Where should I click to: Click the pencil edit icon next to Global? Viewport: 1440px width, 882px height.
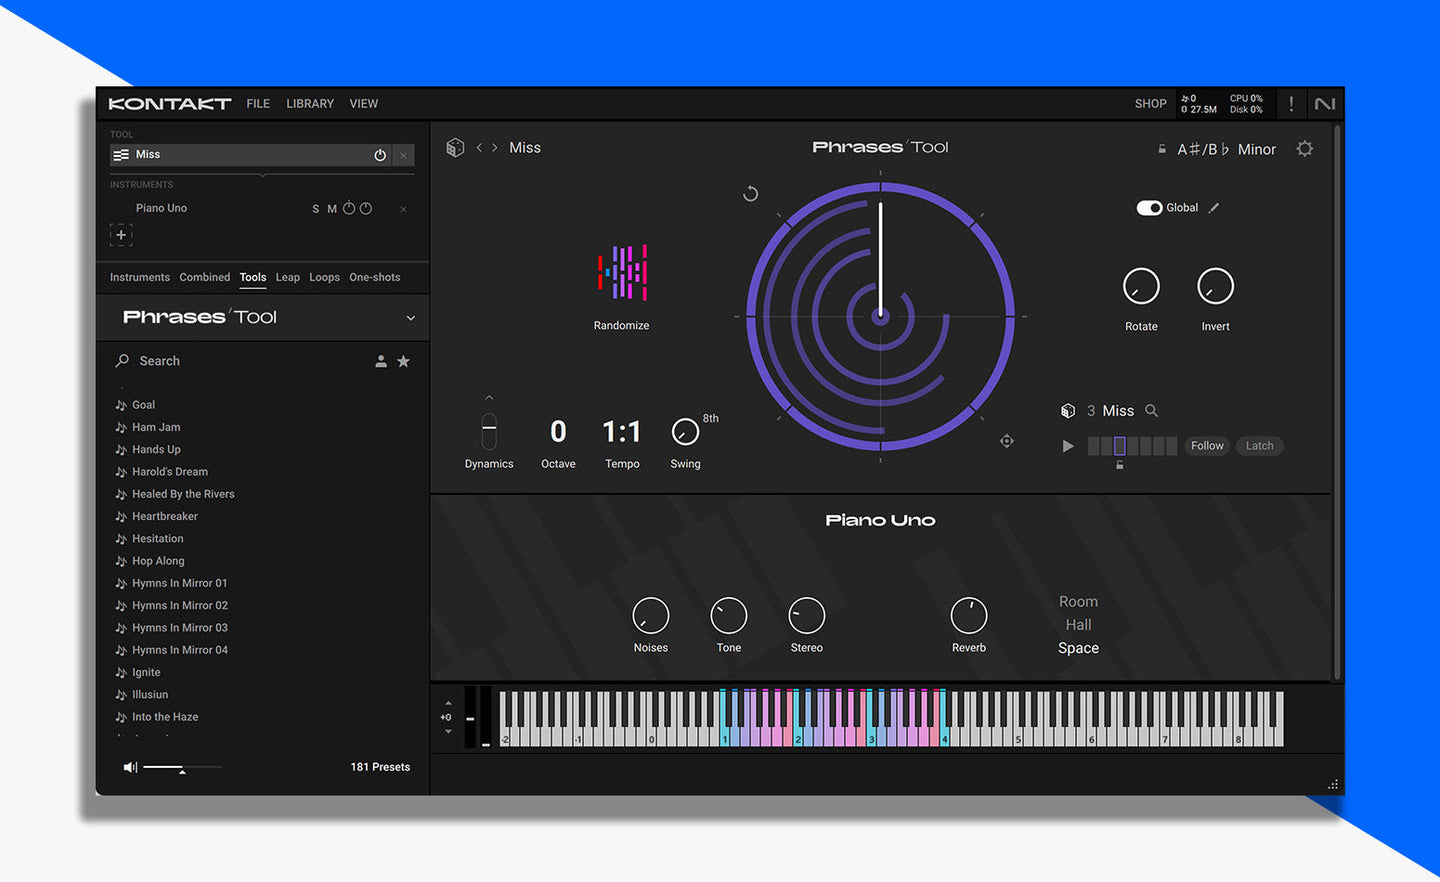point(1214,208)
